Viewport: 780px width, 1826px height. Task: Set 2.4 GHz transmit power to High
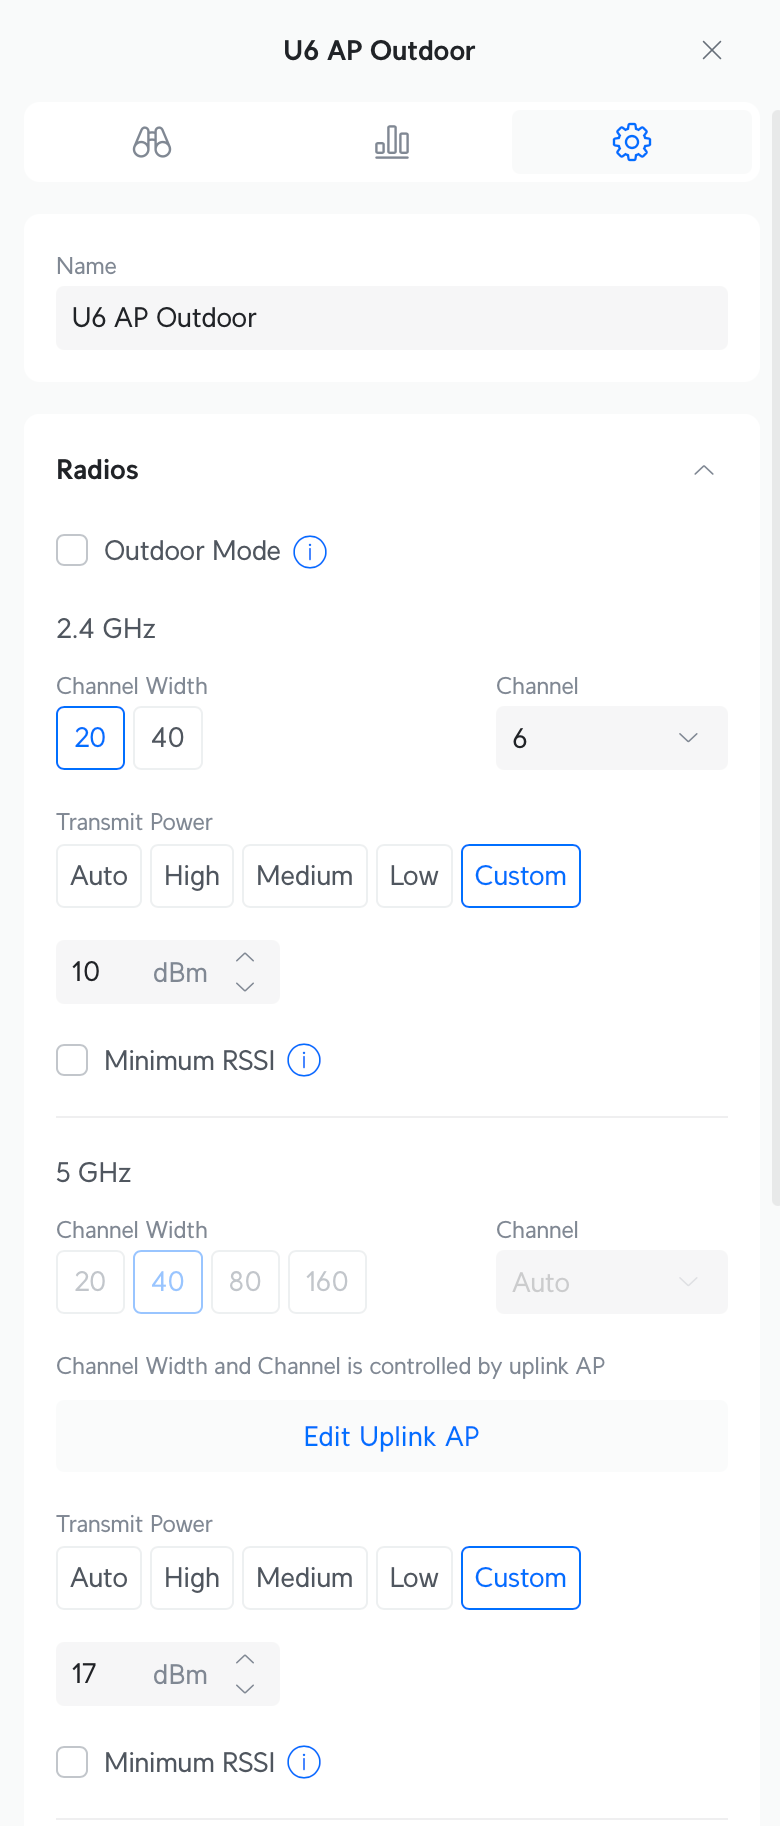[x=192, y=876]
